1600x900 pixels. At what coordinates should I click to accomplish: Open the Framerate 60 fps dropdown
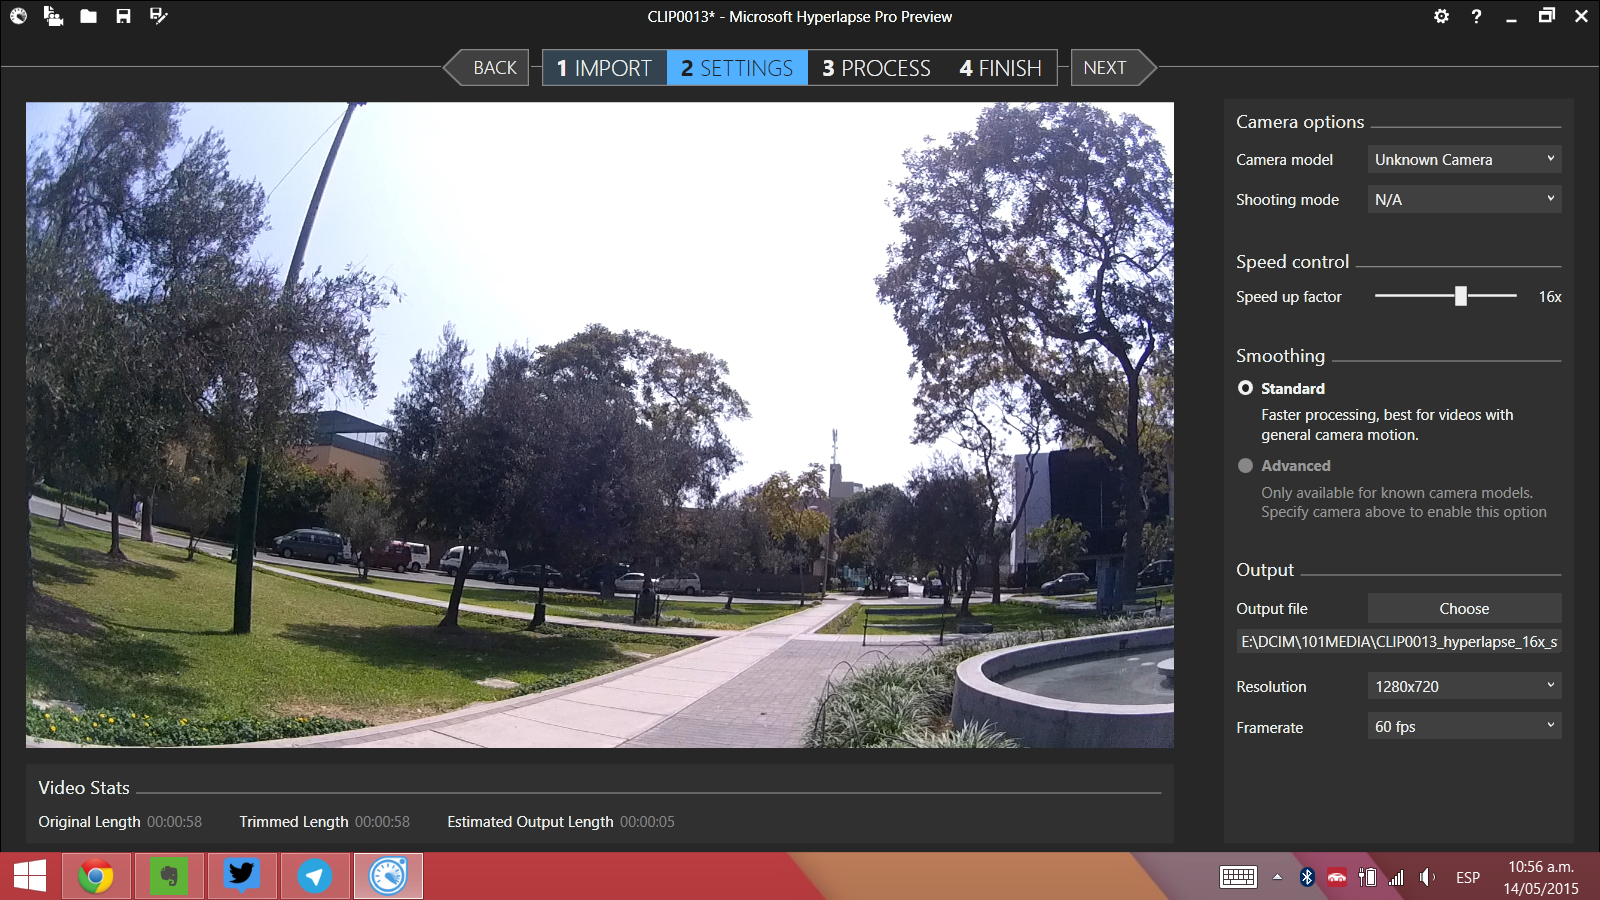(x=1464, y=726)
